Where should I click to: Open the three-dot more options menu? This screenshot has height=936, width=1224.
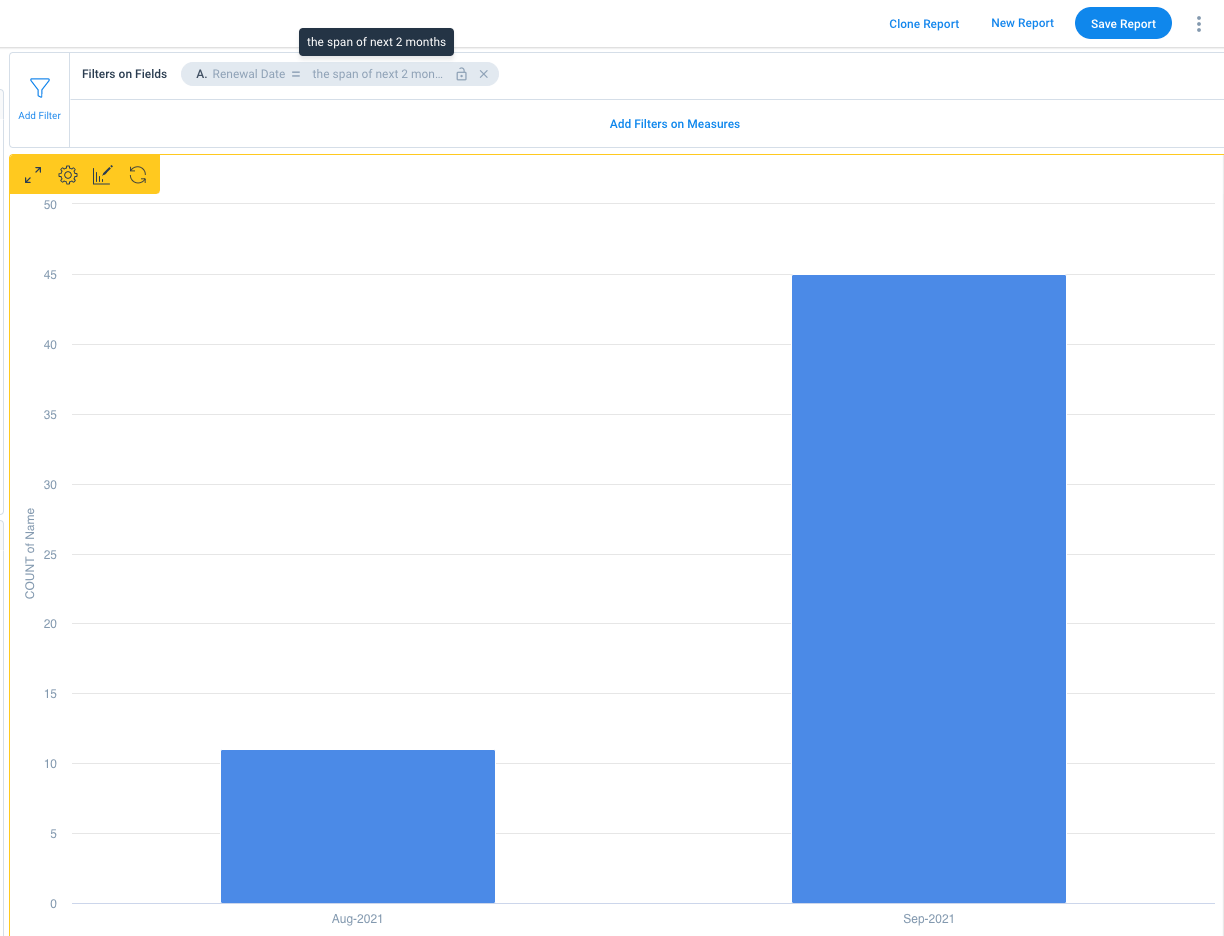1198,24
